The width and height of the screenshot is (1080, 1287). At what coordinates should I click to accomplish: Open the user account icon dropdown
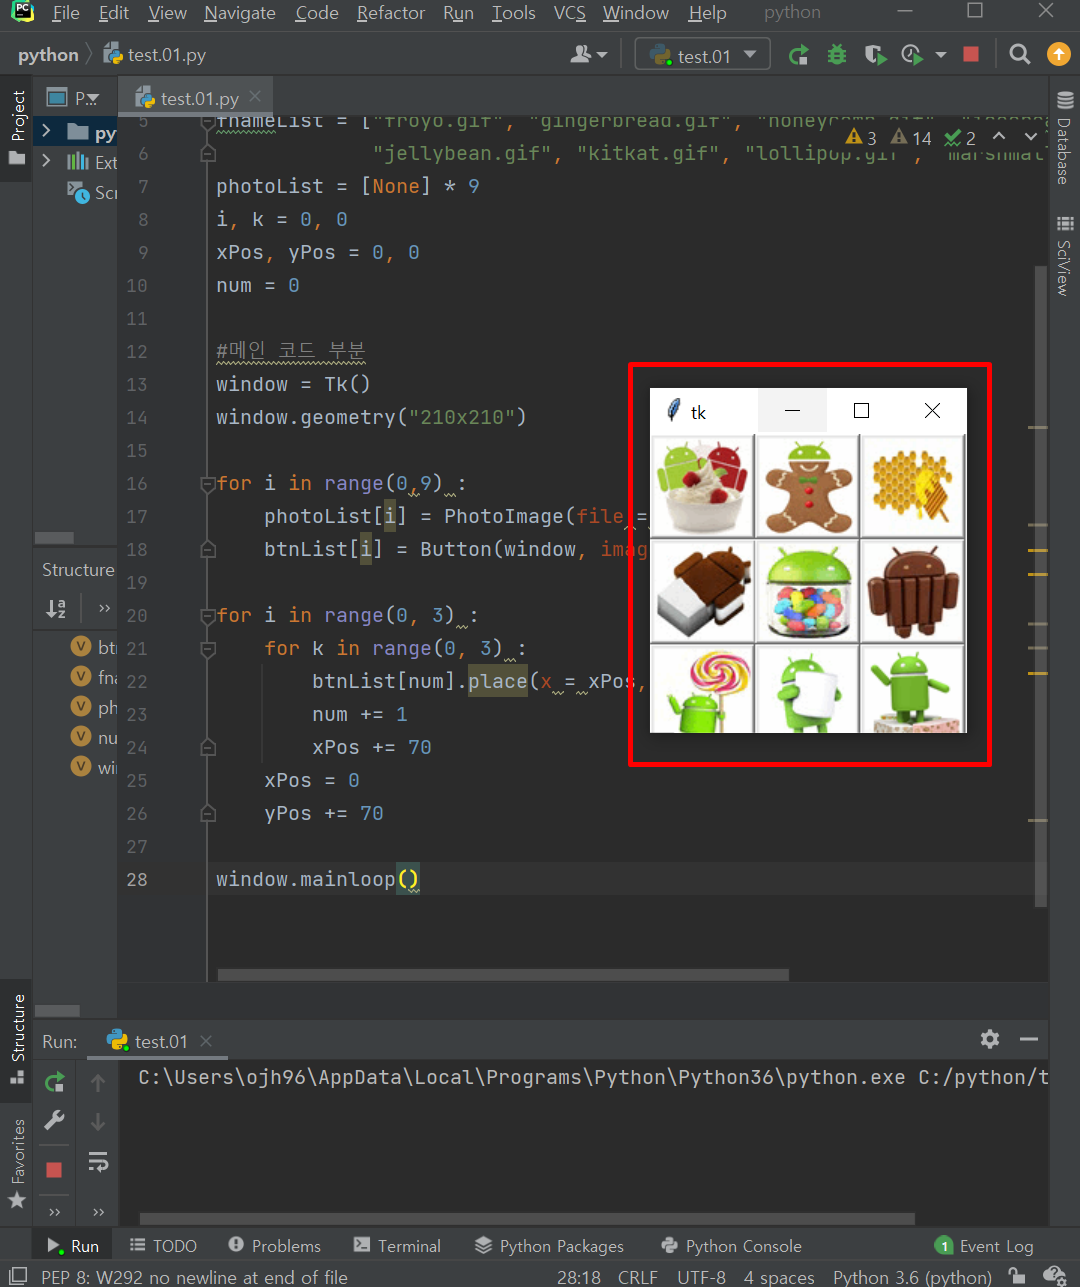[588, 55]
